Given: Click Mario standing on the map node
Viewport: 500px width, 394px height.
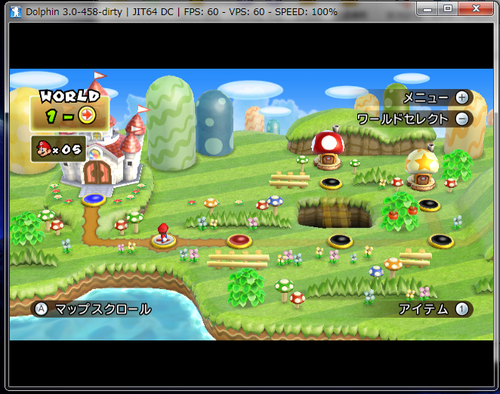Looking at the screenshot, I should (163, 232).
